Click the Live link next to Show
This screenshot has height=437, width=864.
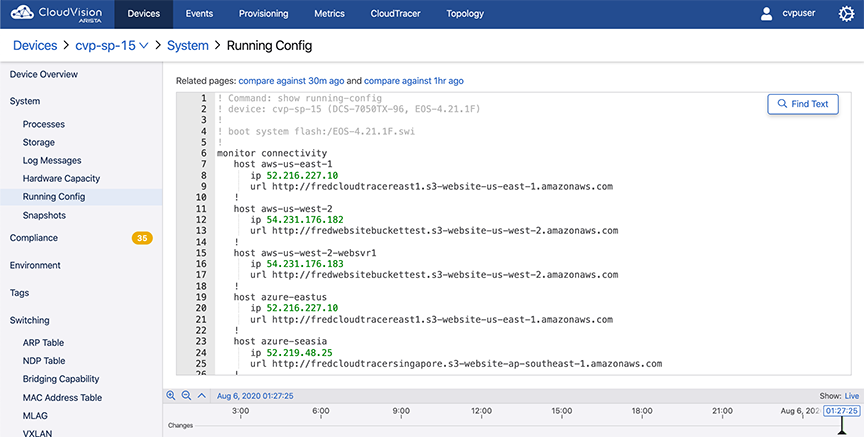[852, 396]
